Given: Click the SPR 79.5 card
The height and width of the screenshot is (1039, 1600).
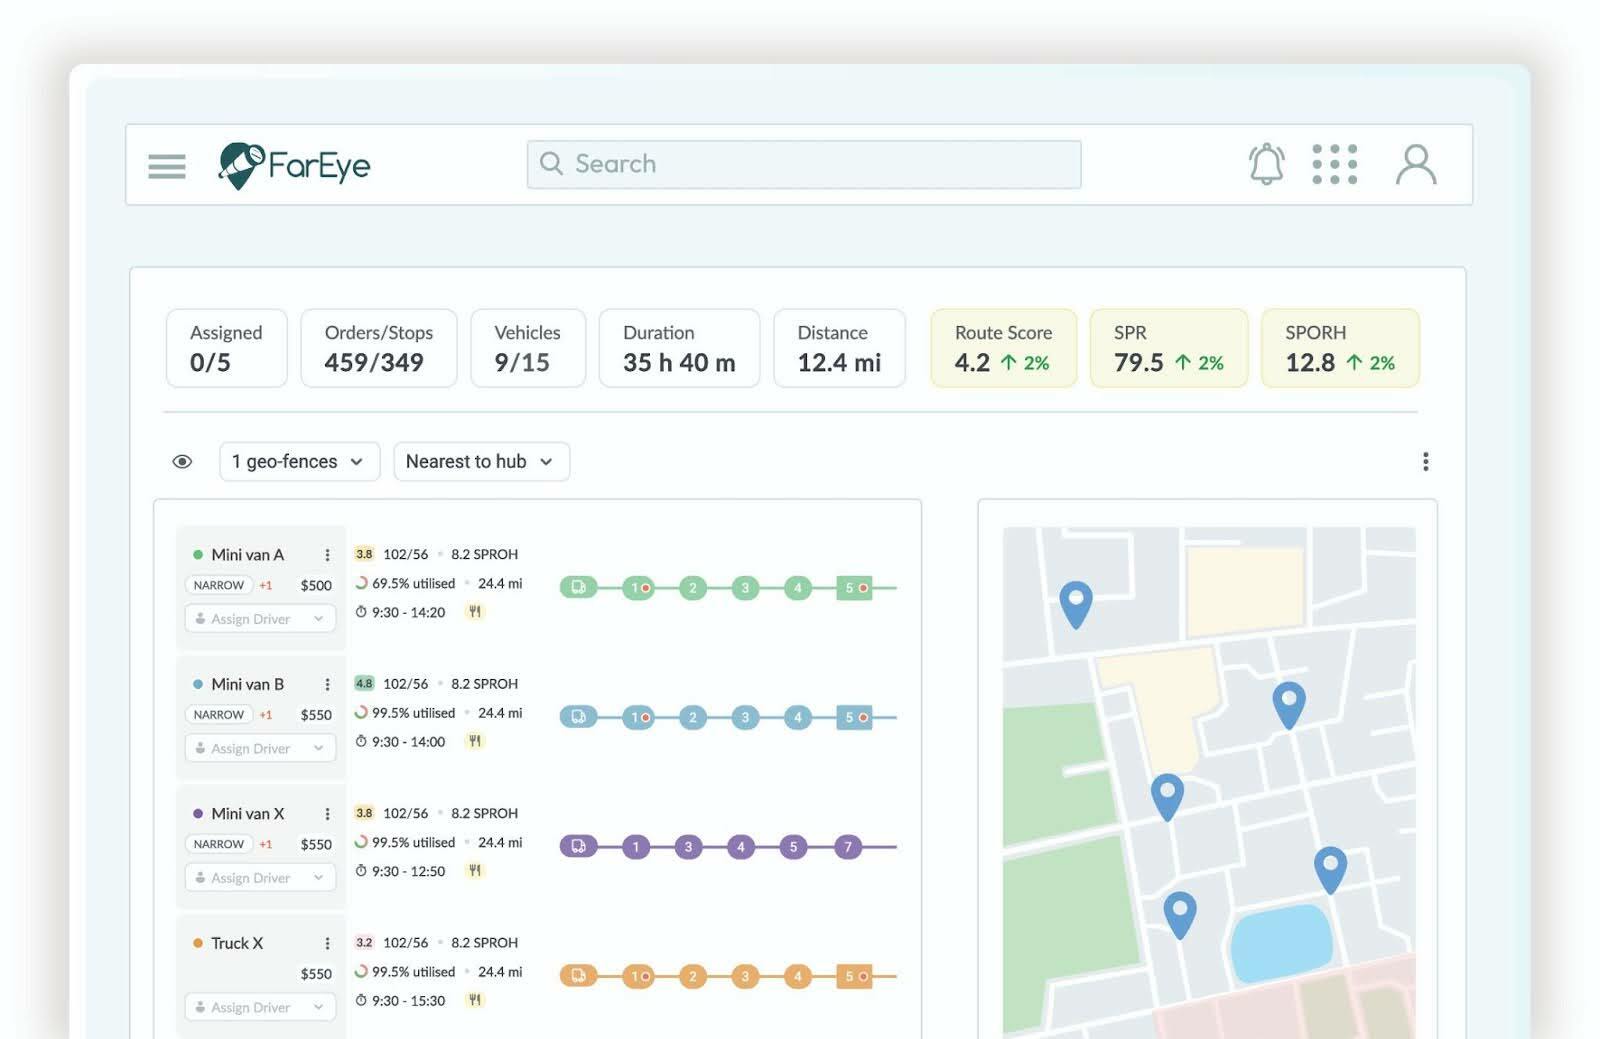Looking at the screenshot, I should pyautogui.click(x=1169, y=348).
